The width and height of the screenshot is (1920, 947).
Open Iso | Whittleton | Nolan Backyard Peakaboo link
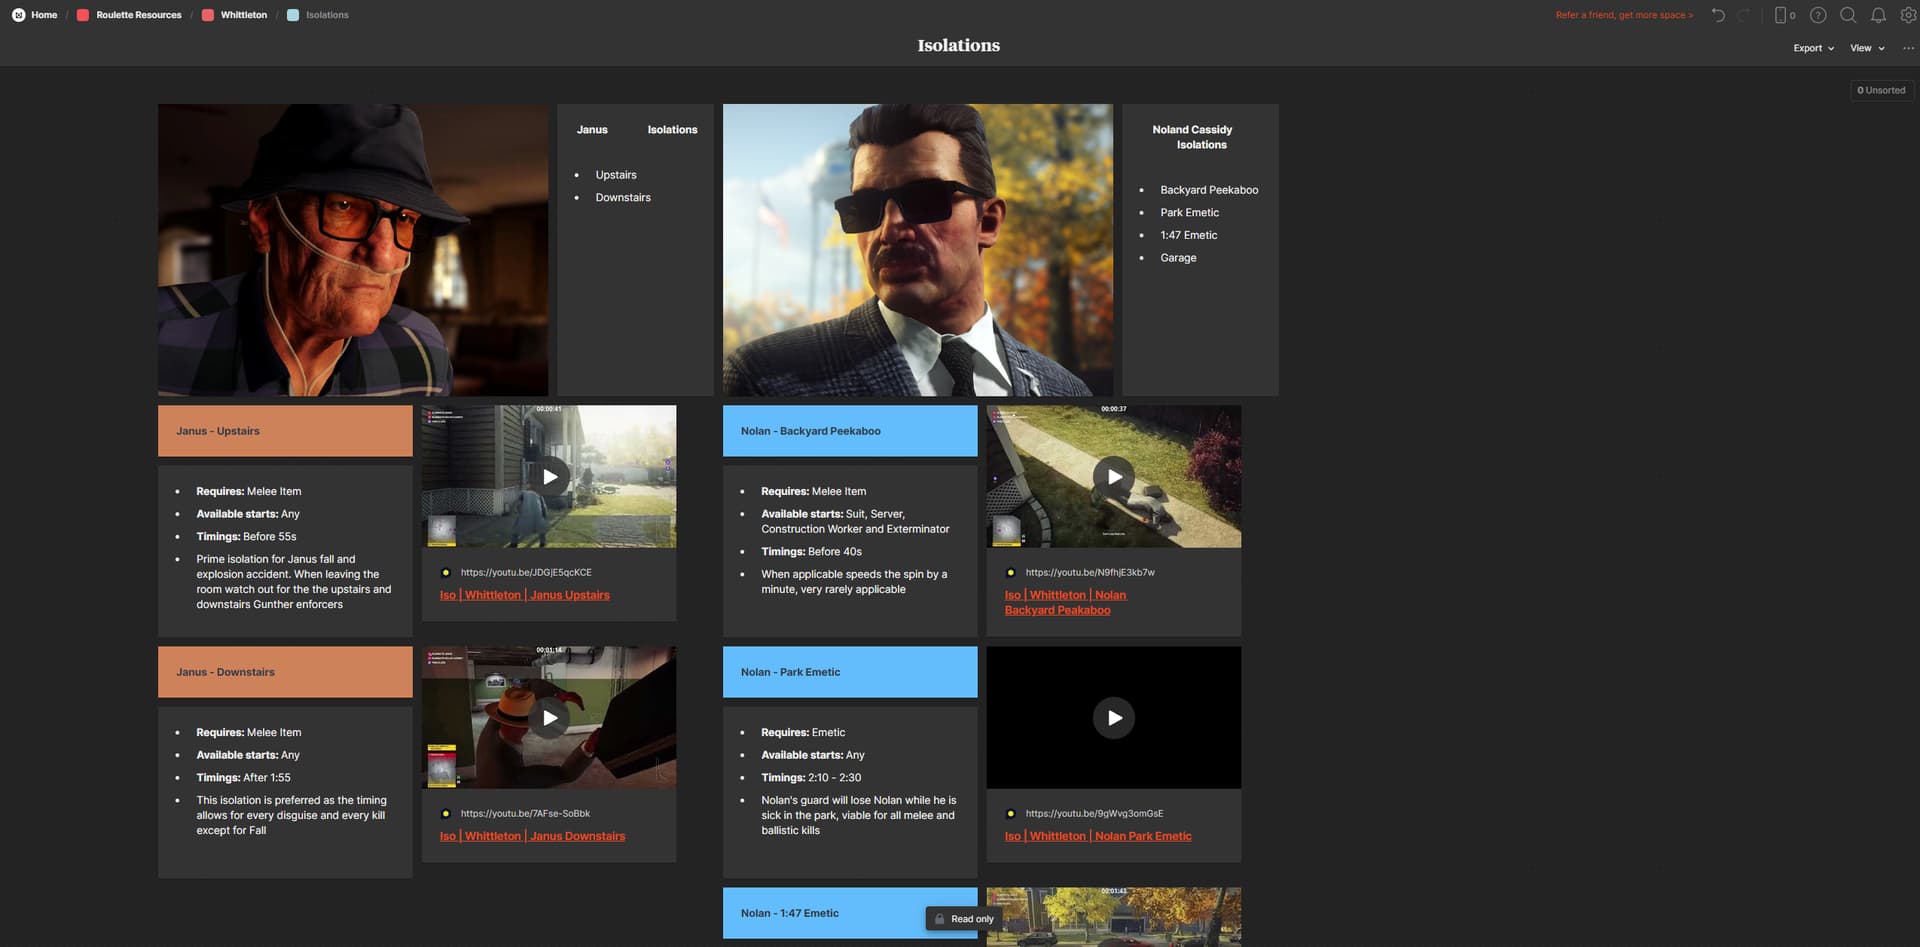click(1065, 603)
